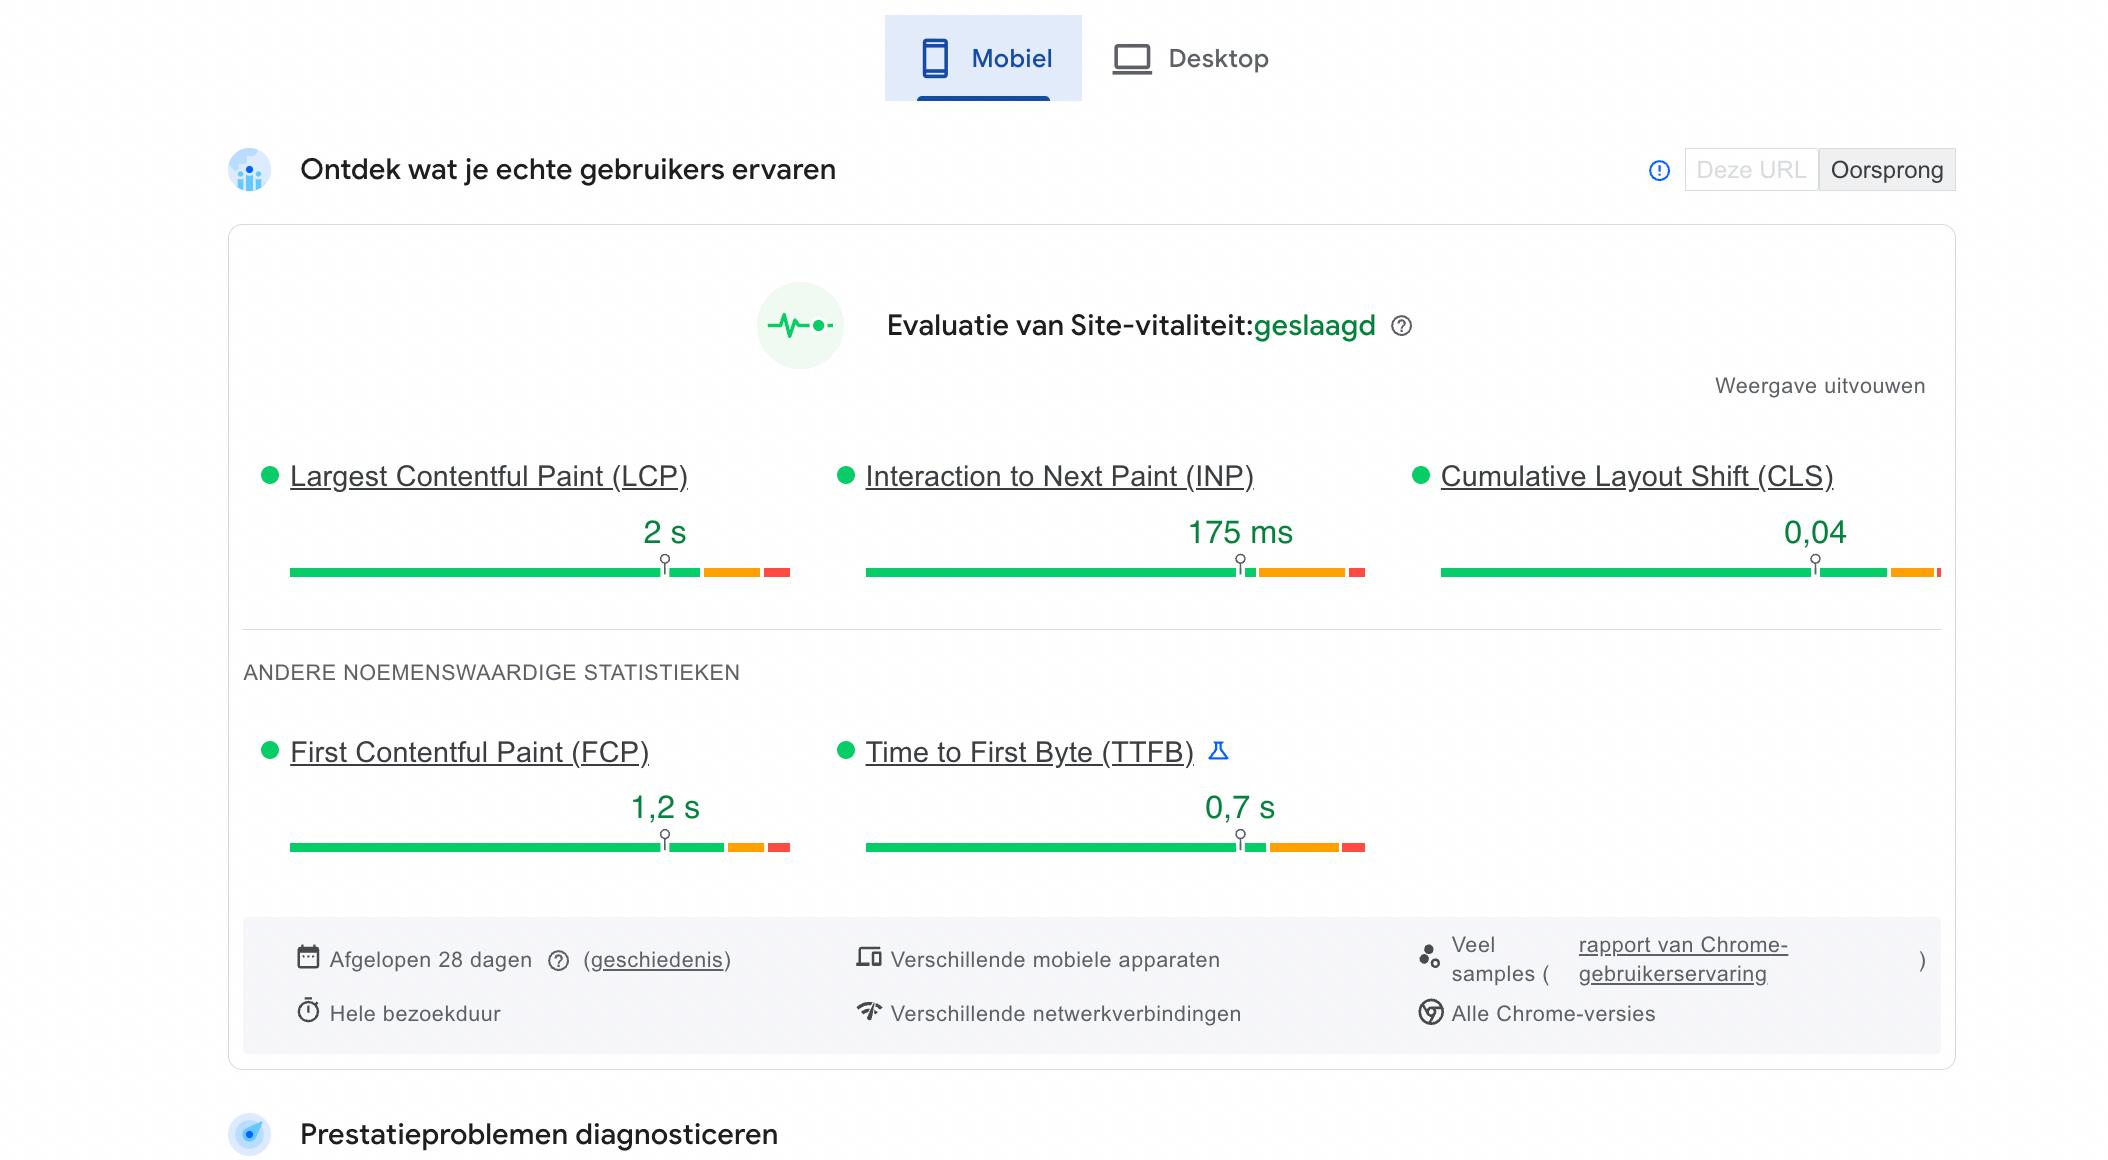Image resolution: width=2108 pixels, height=1160 pixels.
Task: Click the help icon next to geslaagd
Action: [1402, 326]
